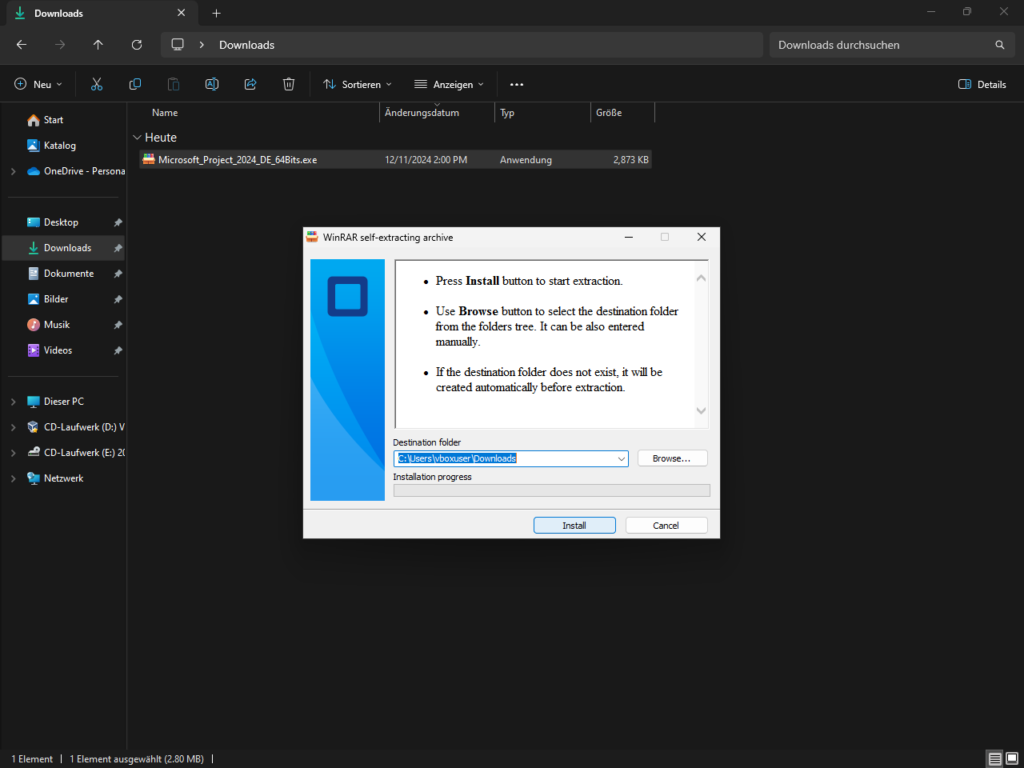This screenshot has width=1024, height=768.
Task: Refresh the Downloads folder view
Action: point(137,45)
